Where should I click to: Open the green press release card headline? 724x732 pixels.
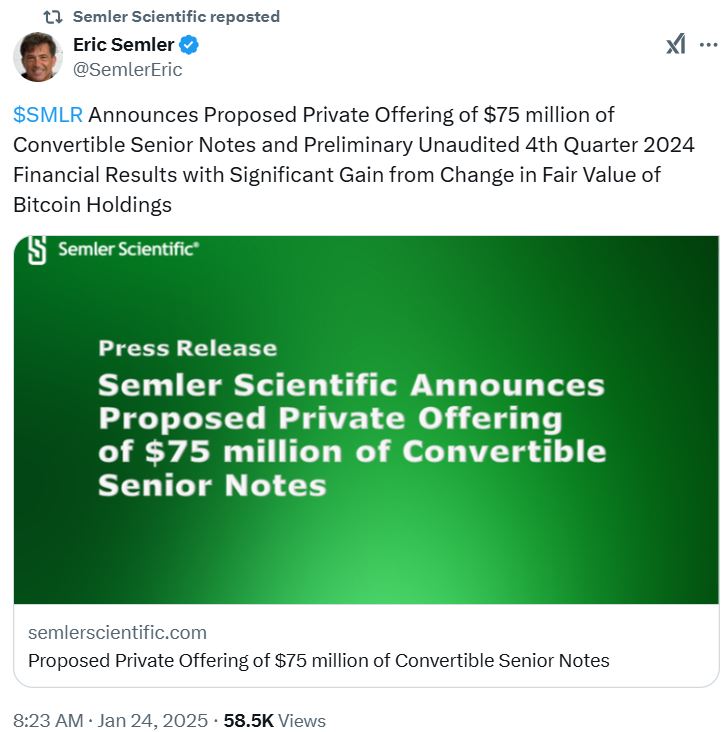(x=351, y=435)
